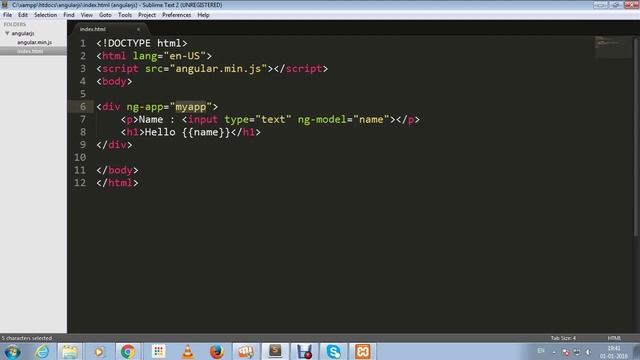Collapse the angularjs folder in sidebar

[x=7, y=33]
